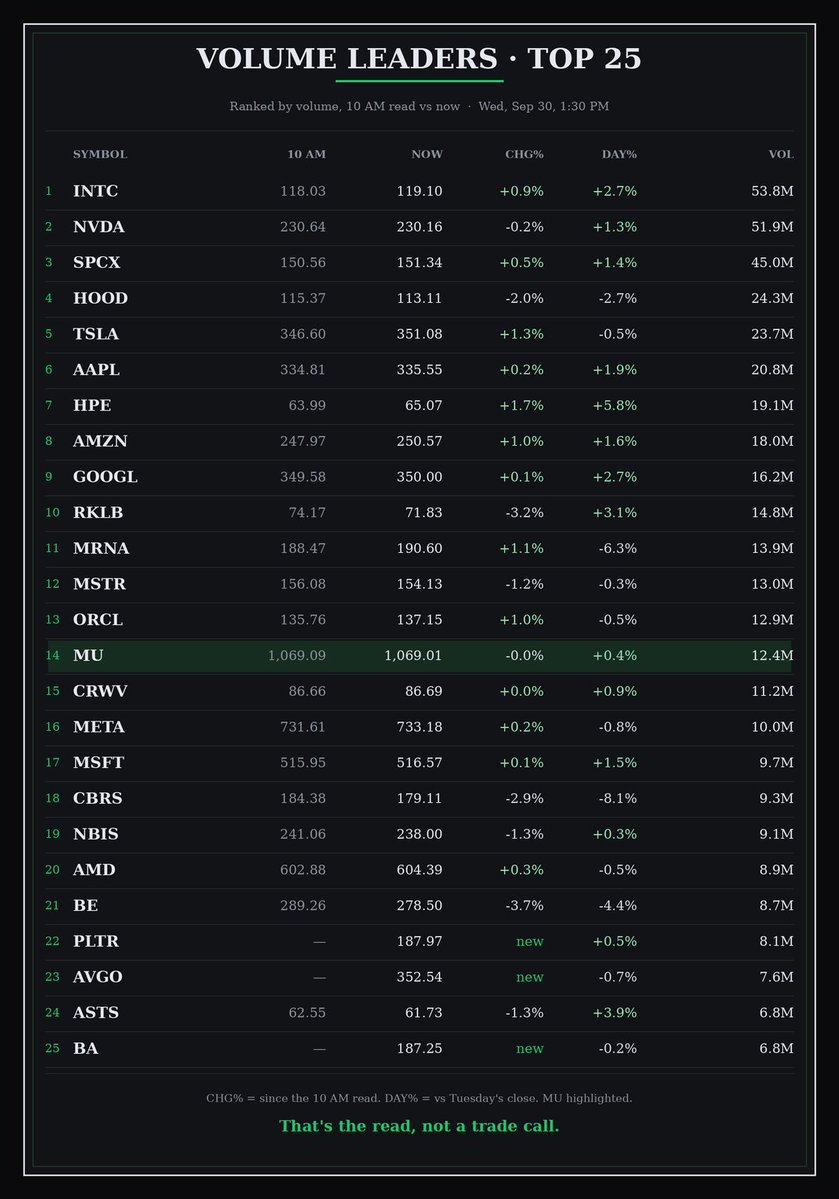Select the BA symbol
The width and height of the screenshot is (839, 1199).
(x=85, y=1048)
